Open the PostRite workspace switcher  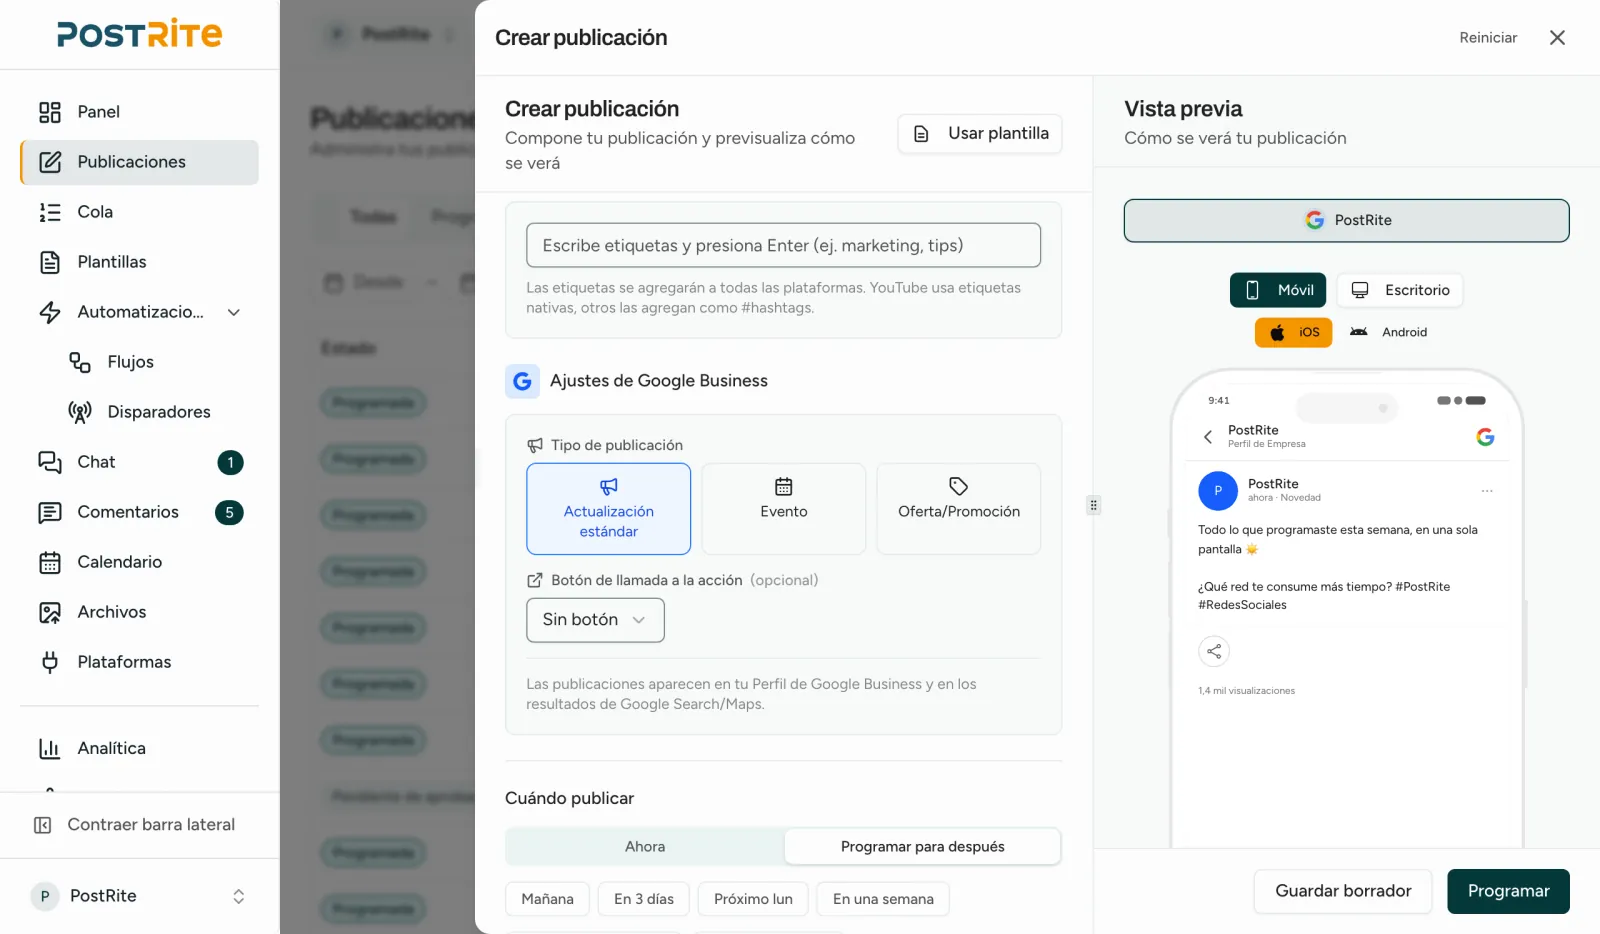139,896
